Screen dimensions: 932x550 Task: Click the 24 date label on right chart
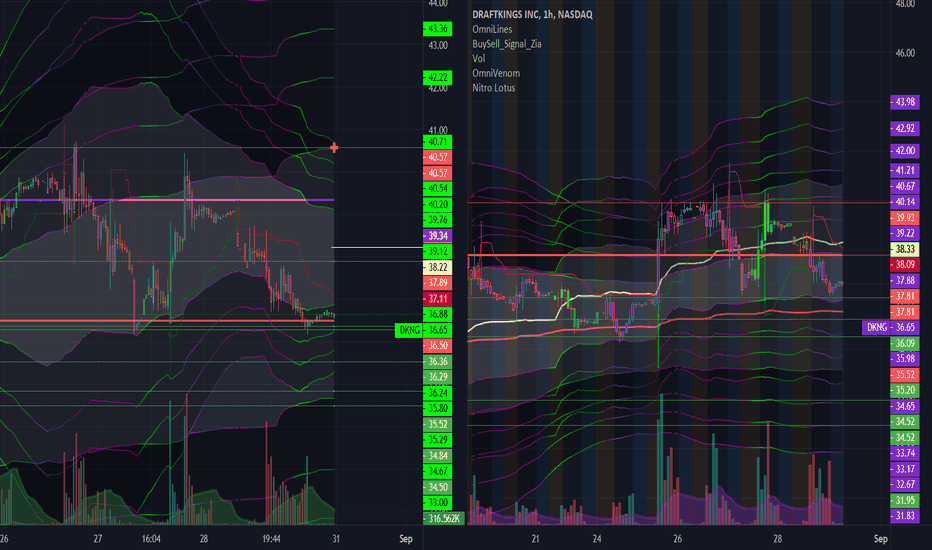click(597, 539)
